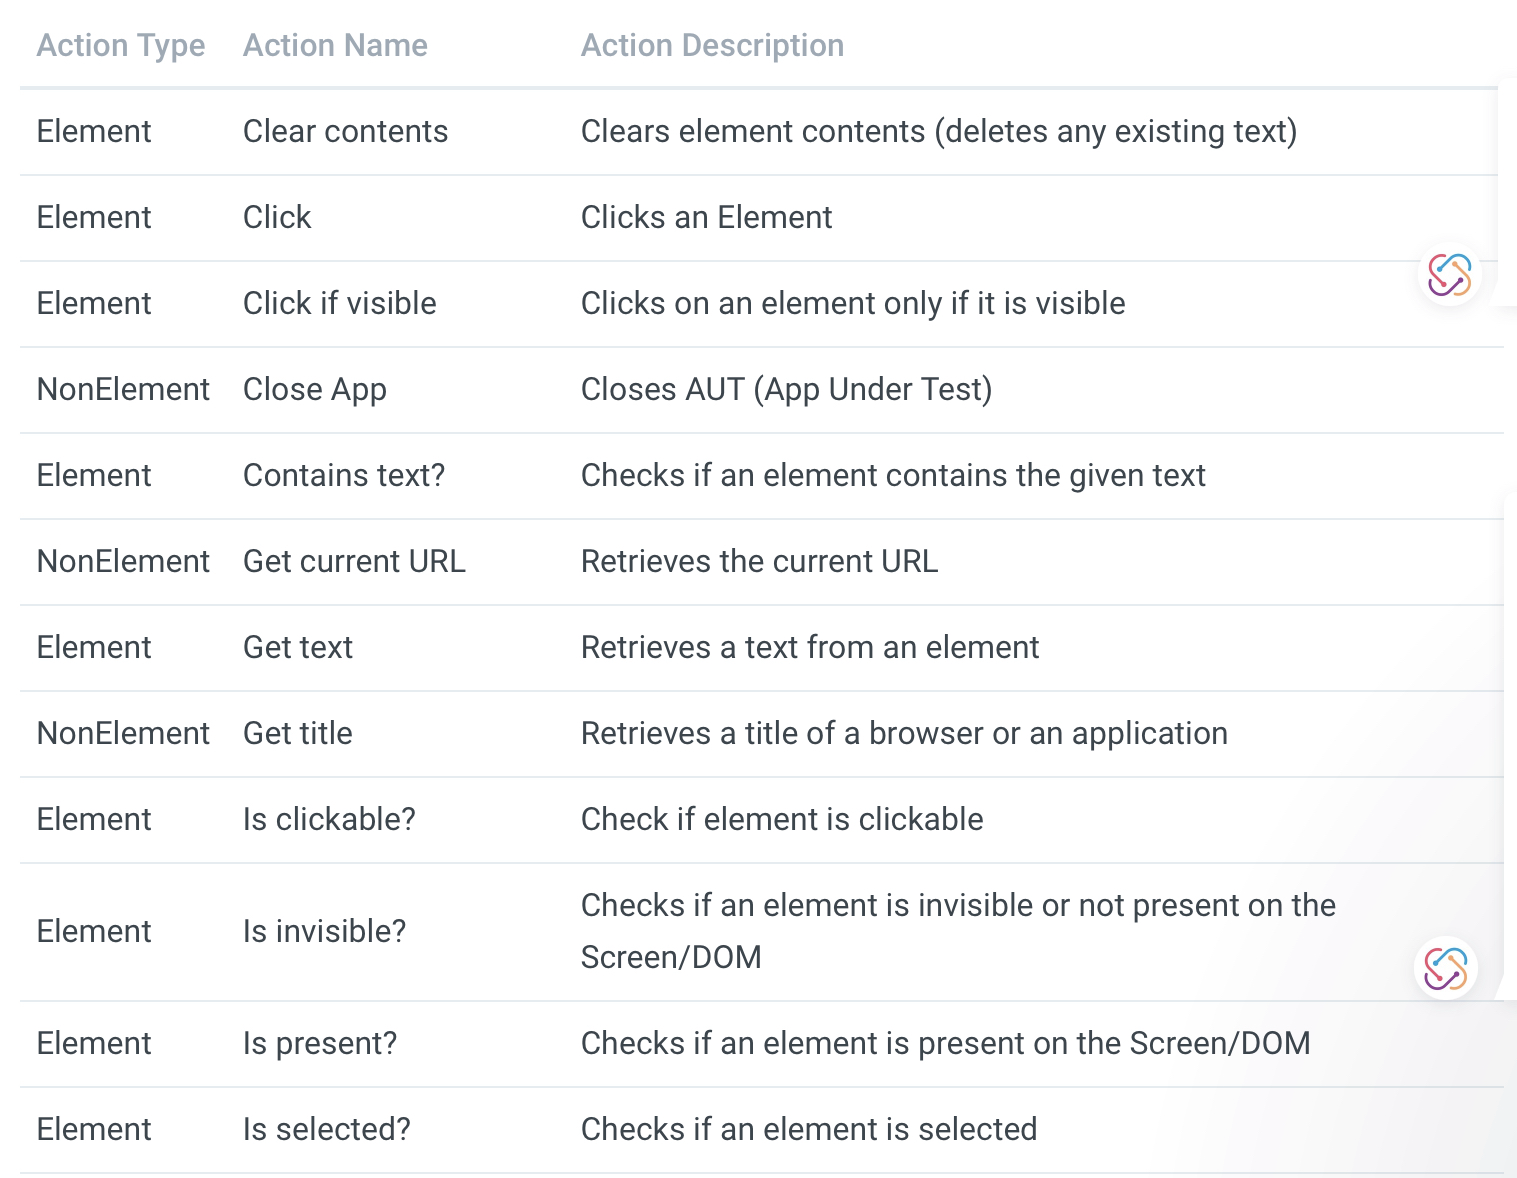Select the Close App action name
This screenshot has width=1517, height=1178.
coord(314,389)
